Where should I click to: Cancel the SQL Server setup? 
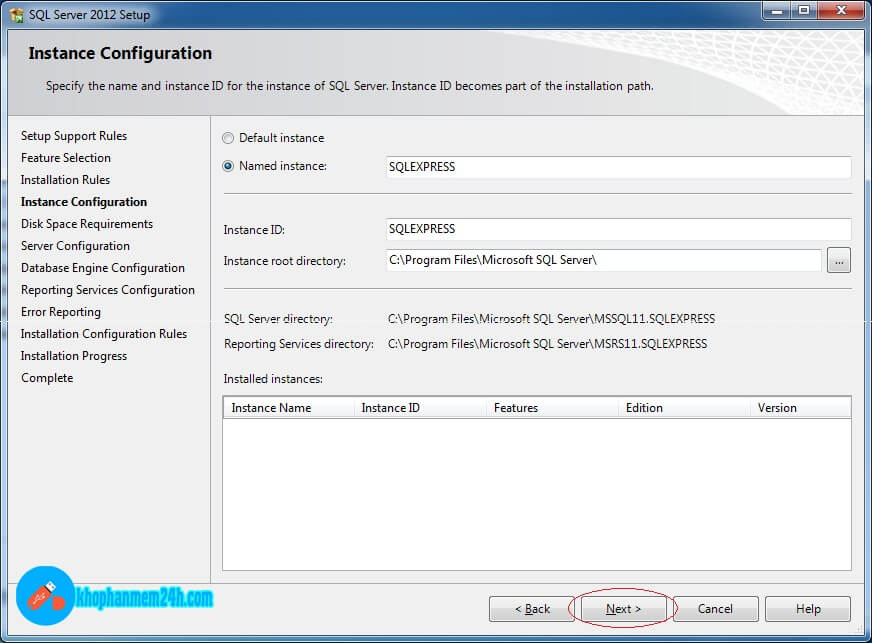[x=715, y=609]
